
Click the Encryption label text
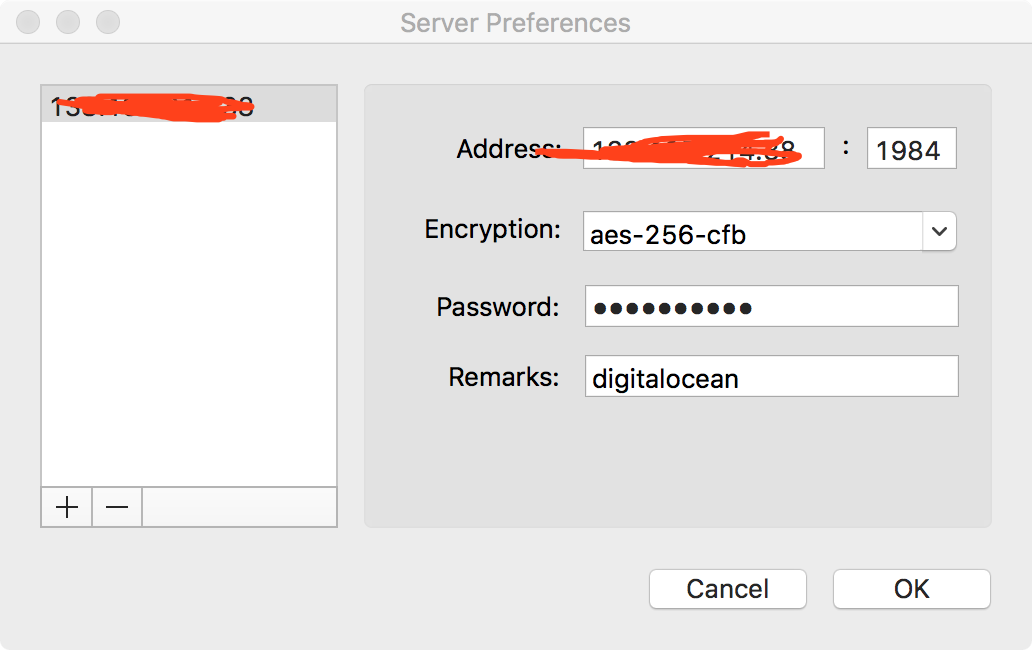click(492, 230)
